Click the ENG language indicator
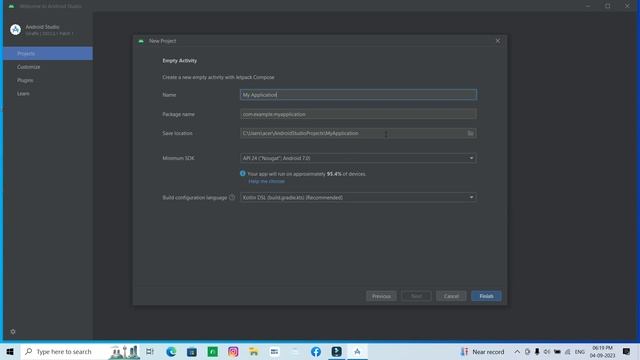The width and height of the screenshot is (640, 360). (580, 351)
